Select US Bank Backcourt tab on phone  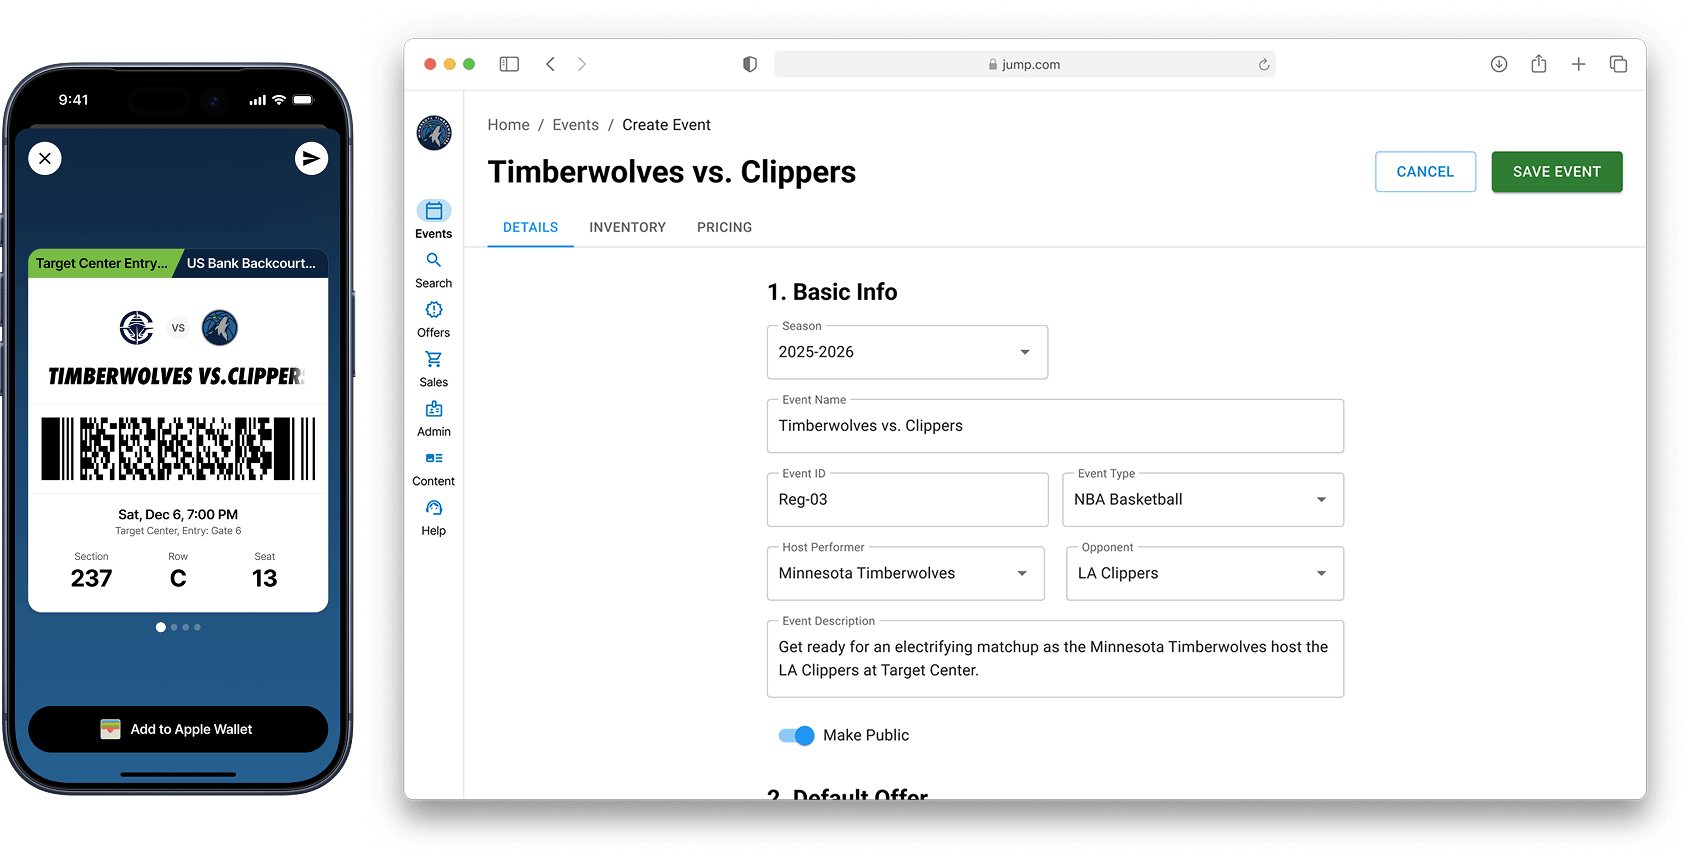pyautogui.click(x=252, y=264)
